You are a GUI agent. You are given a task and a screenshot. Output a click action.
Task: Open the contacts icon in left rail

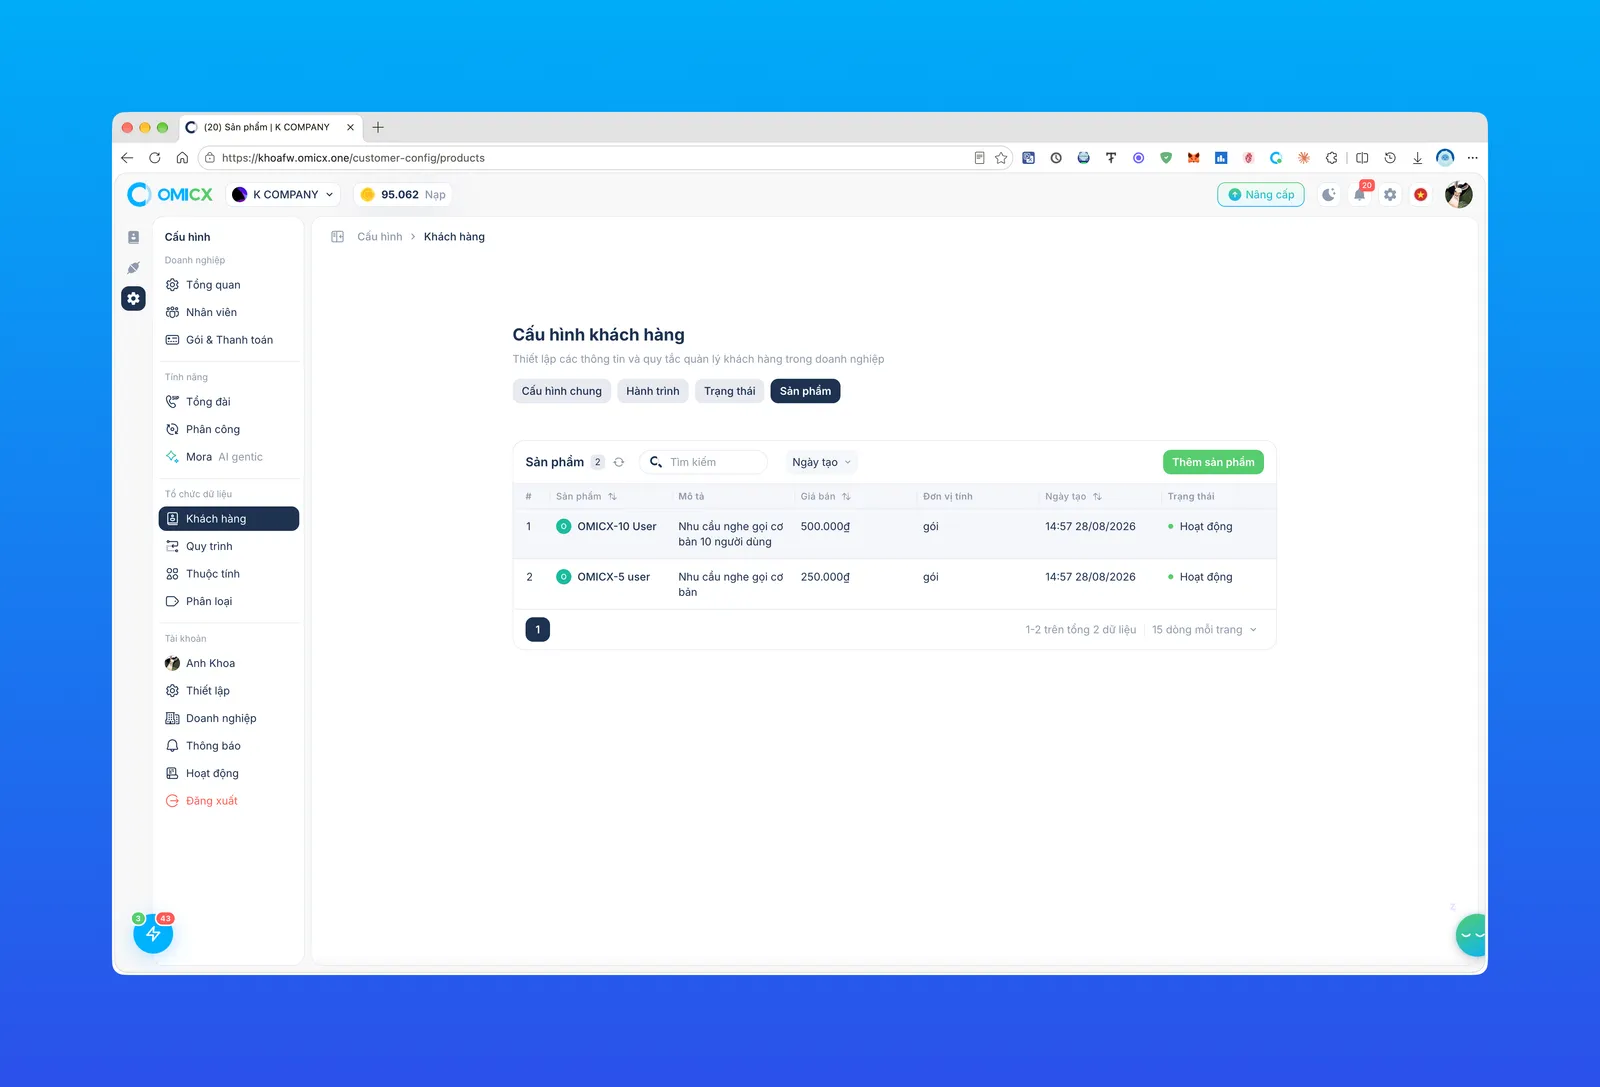click(133, 237)
